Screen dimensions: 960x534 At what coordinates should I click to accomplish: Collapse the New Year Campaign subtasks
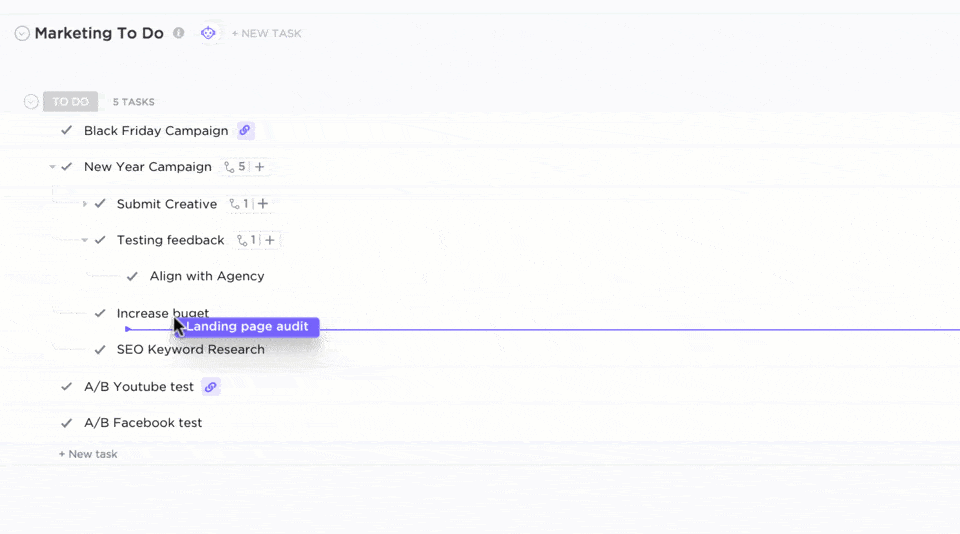tap(52, 167)
